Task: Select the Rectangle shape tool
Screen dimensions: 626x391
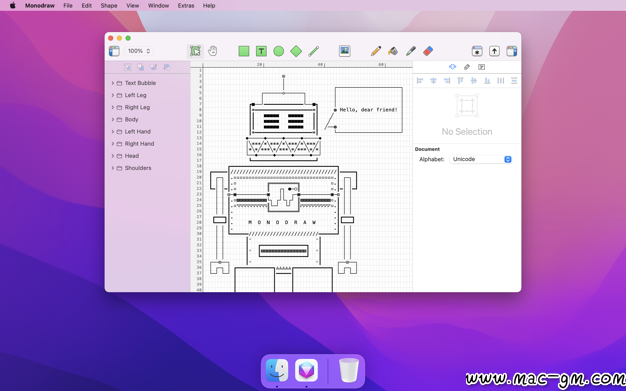Action: point(244,51)
